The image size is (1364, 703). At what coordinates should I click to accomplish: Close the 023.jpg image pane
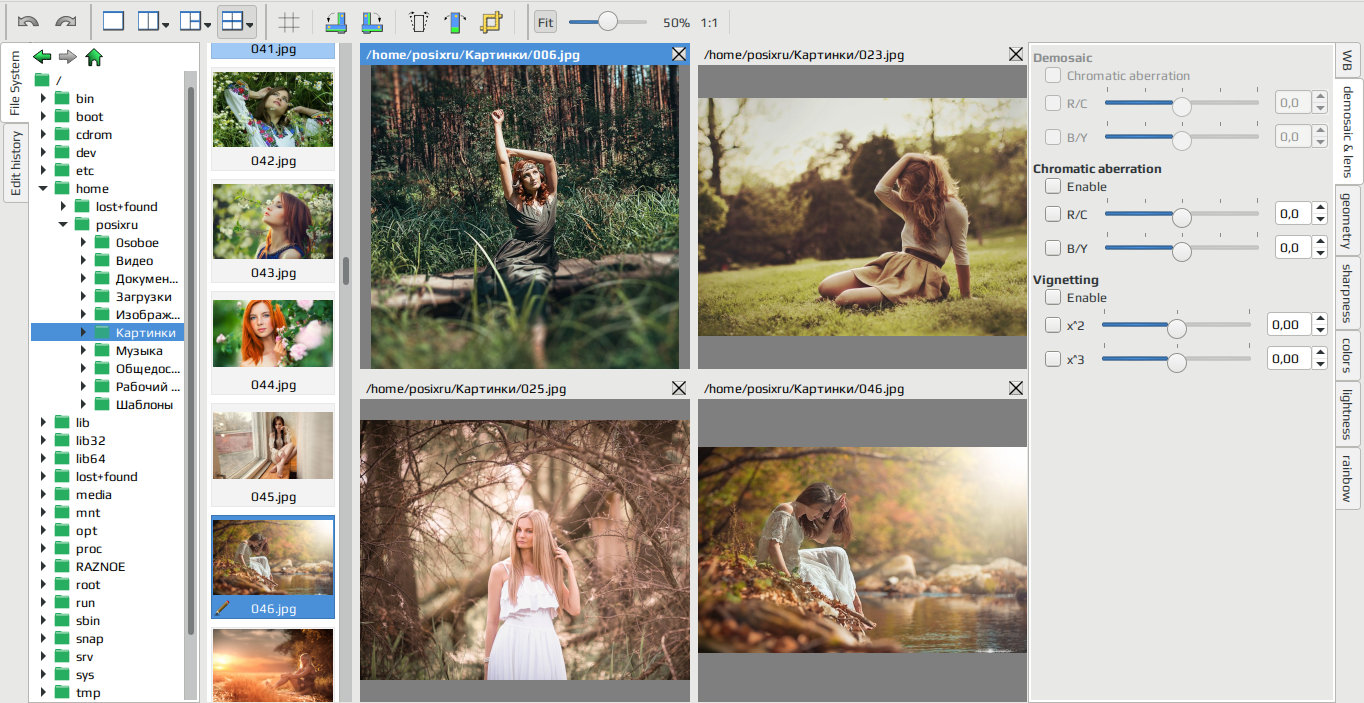[x=1016, y=54]
